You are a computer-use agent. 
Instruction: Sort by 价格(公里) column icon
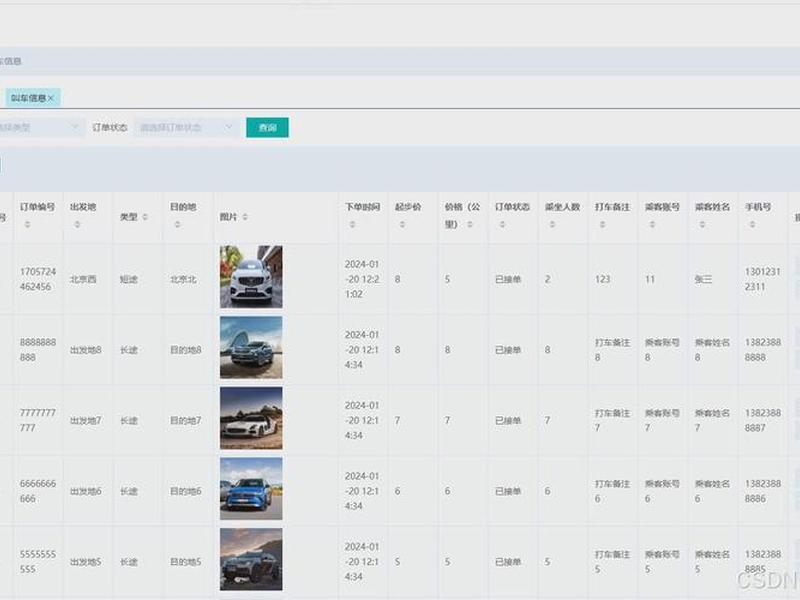tap(470, 224)
